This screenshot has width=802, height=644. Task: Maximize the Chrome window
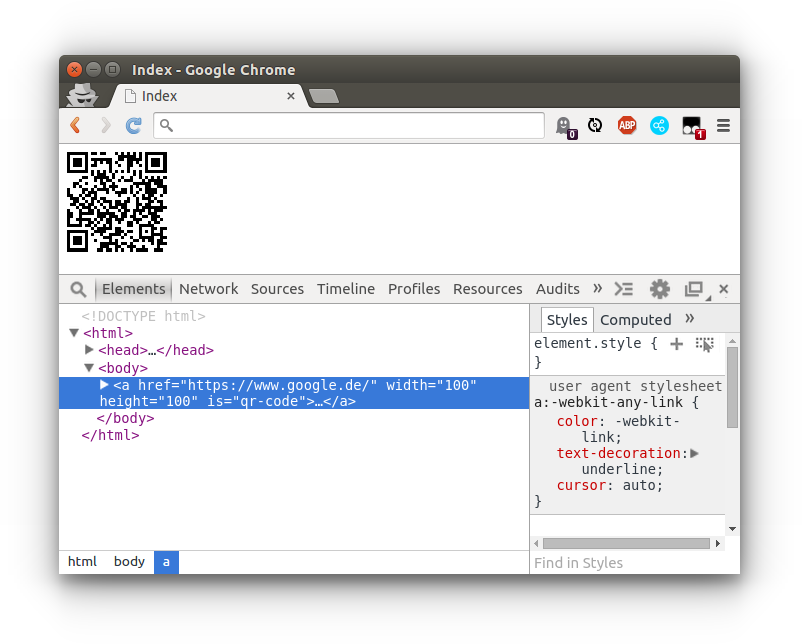(113, 69)
